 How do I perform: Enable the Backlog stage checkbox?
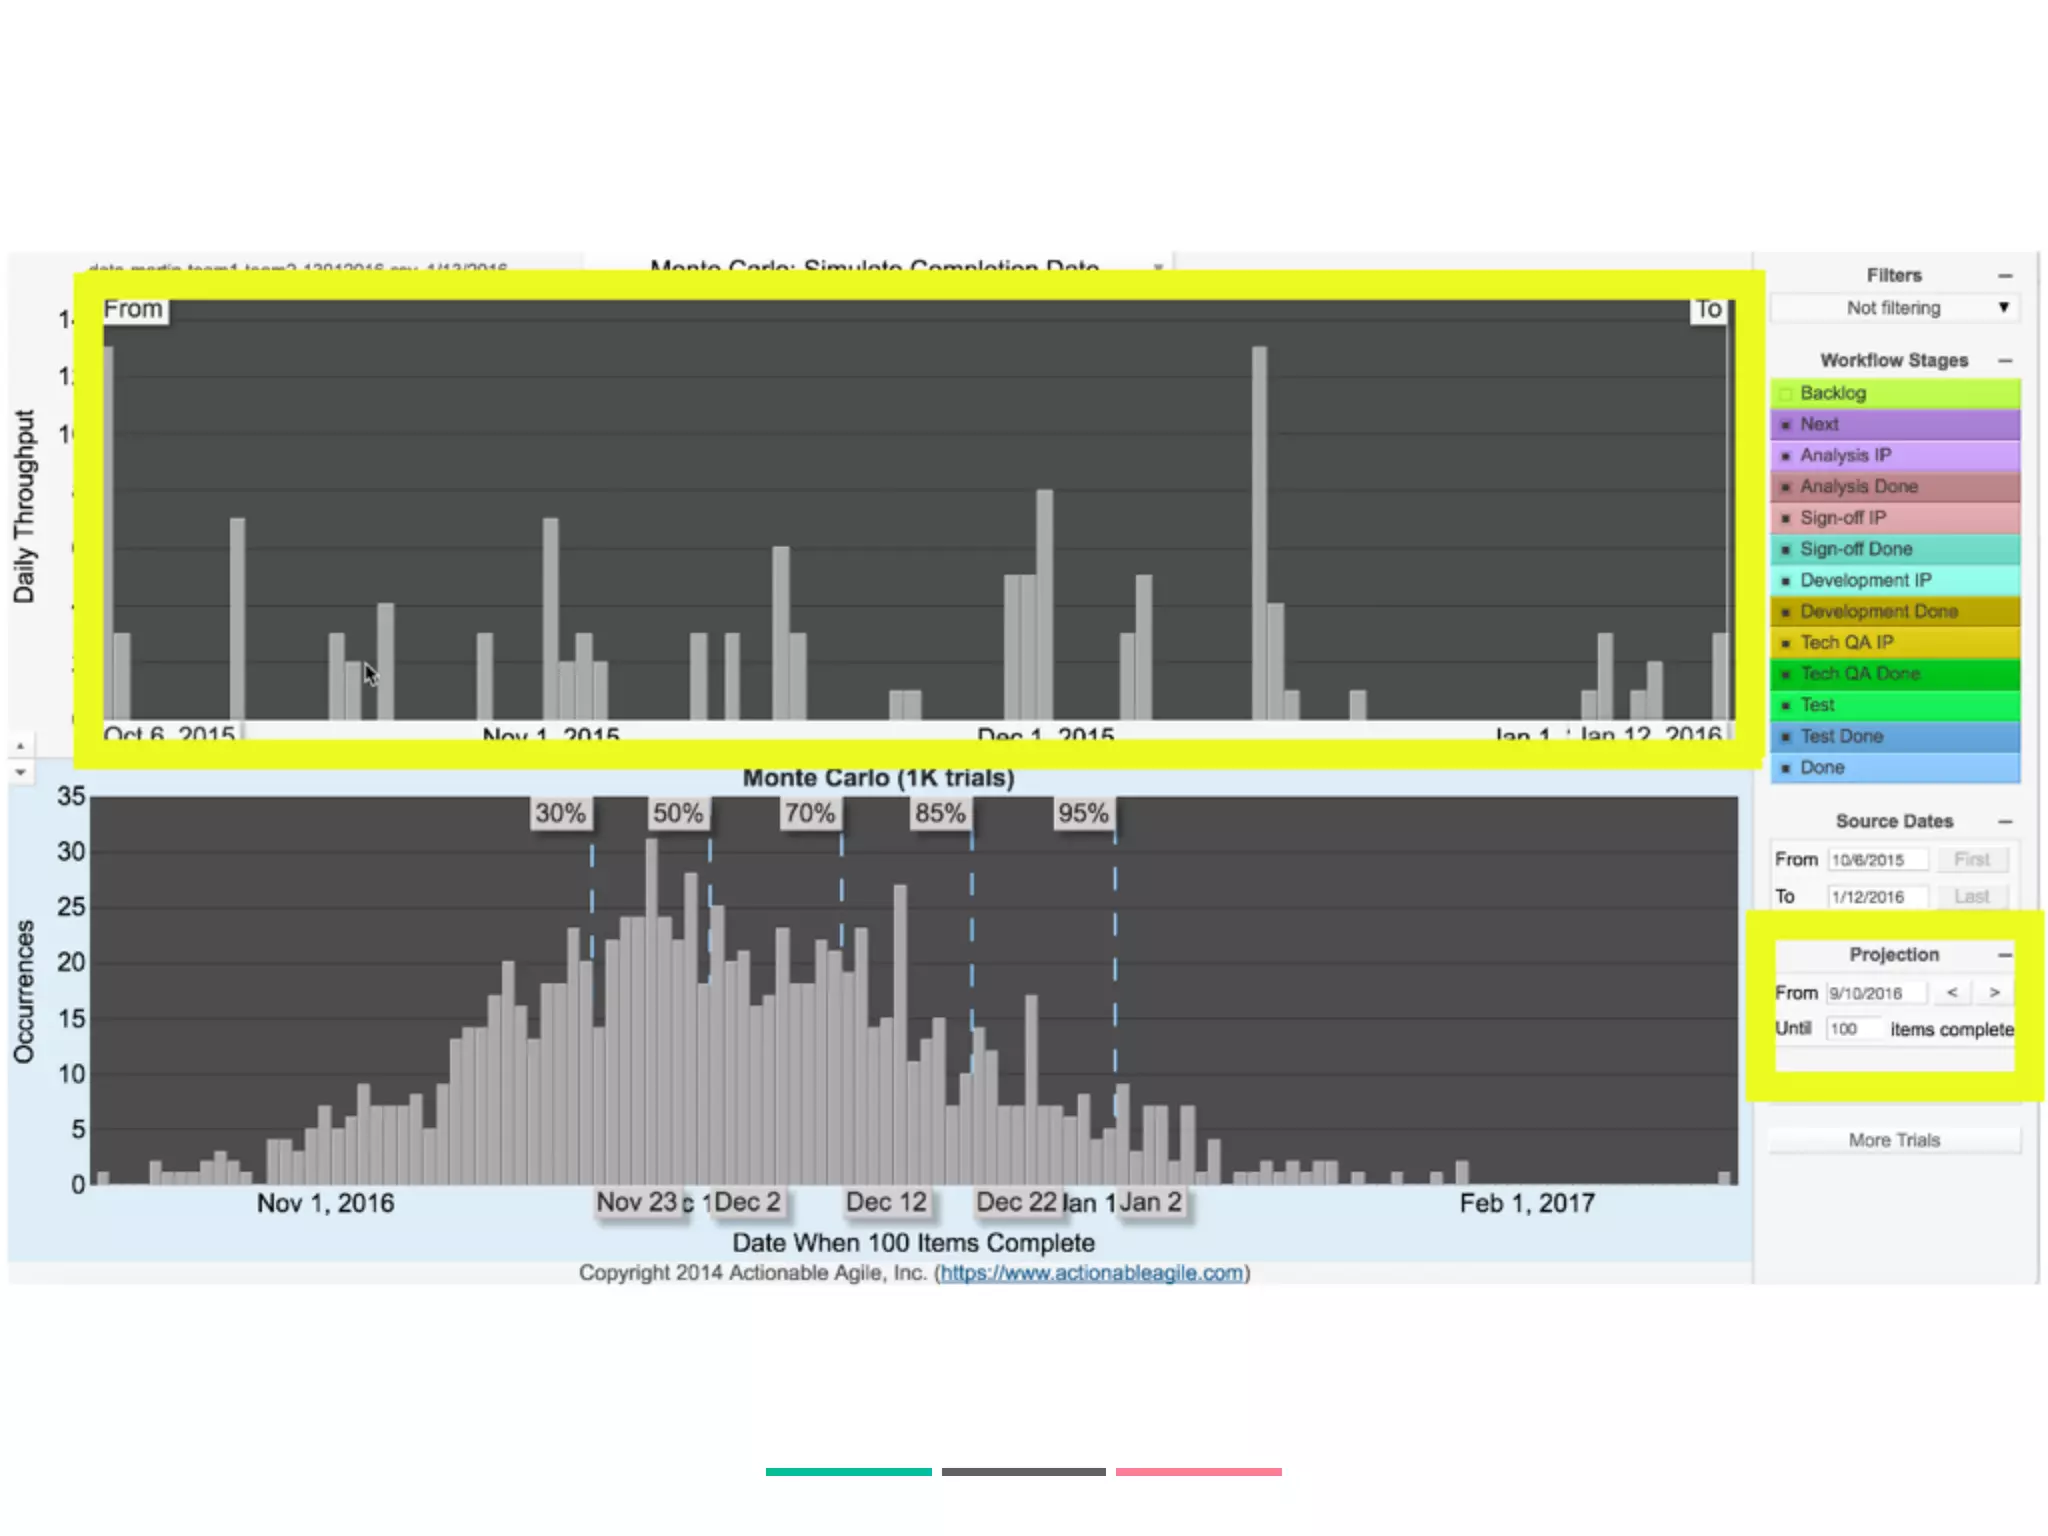(1785, 394)
